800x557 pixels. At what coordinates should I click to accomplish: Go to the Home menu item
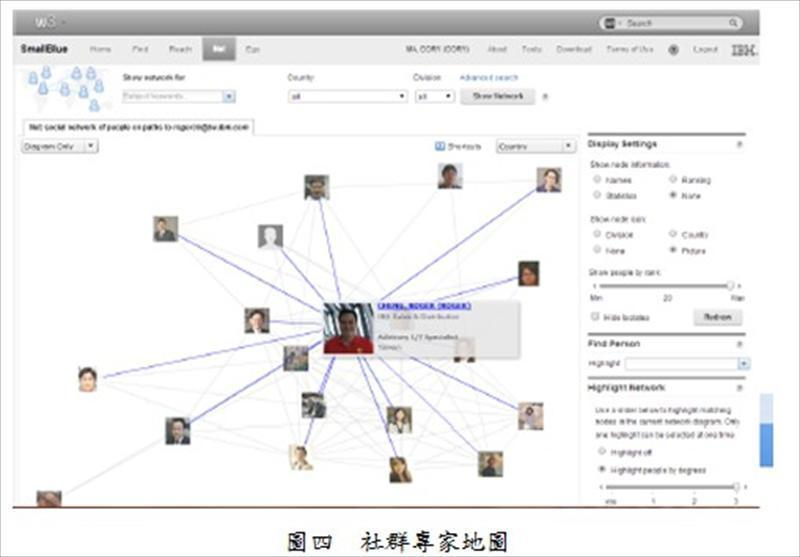point(101,49)
